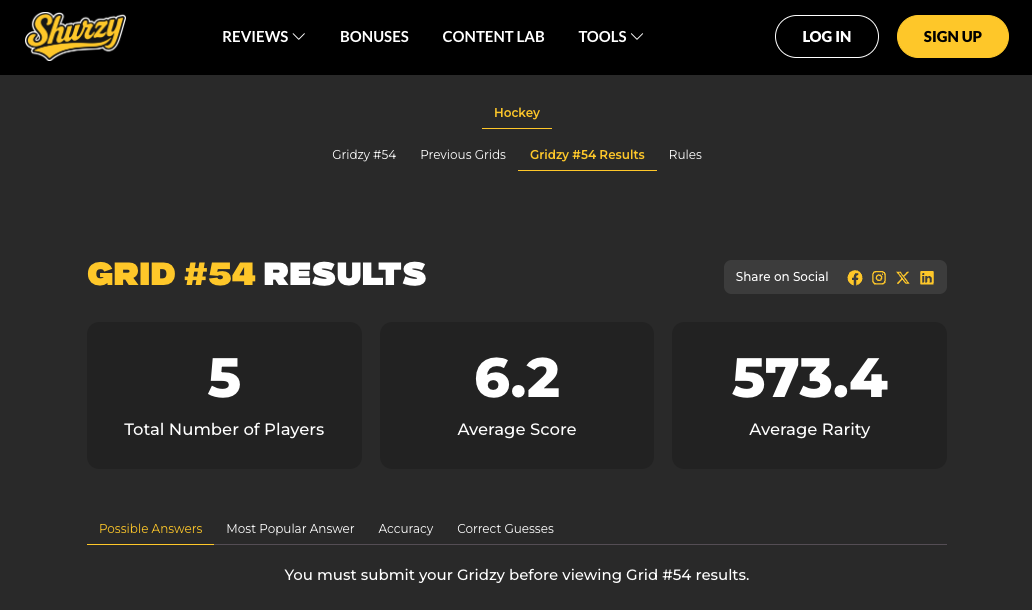Go to Content Lab

[x=493, y=37]
